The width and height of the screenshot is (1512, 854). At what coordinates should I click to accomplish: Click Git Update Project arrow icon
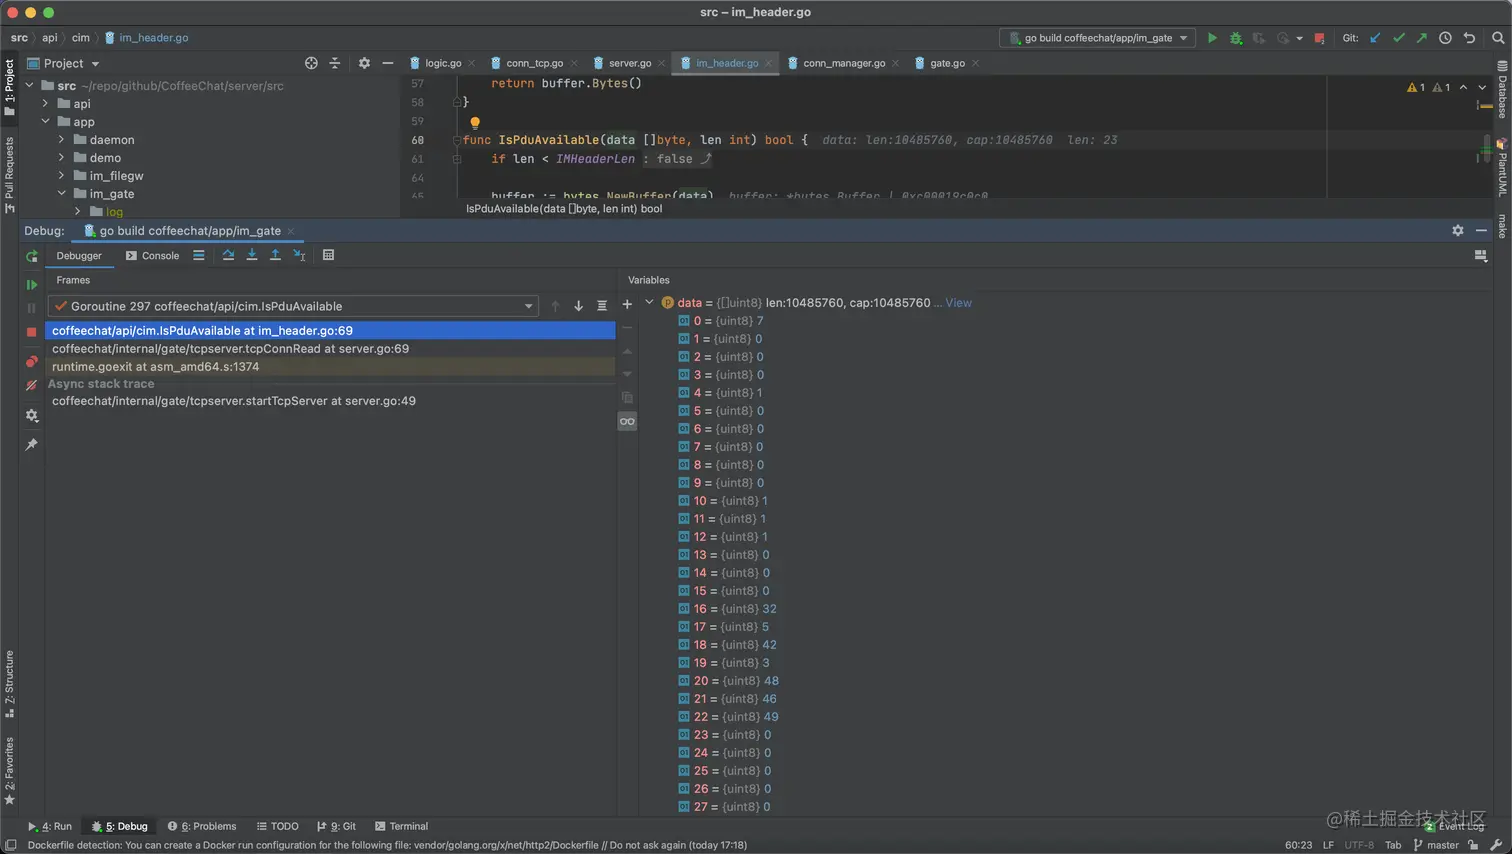coord(1375,38)
